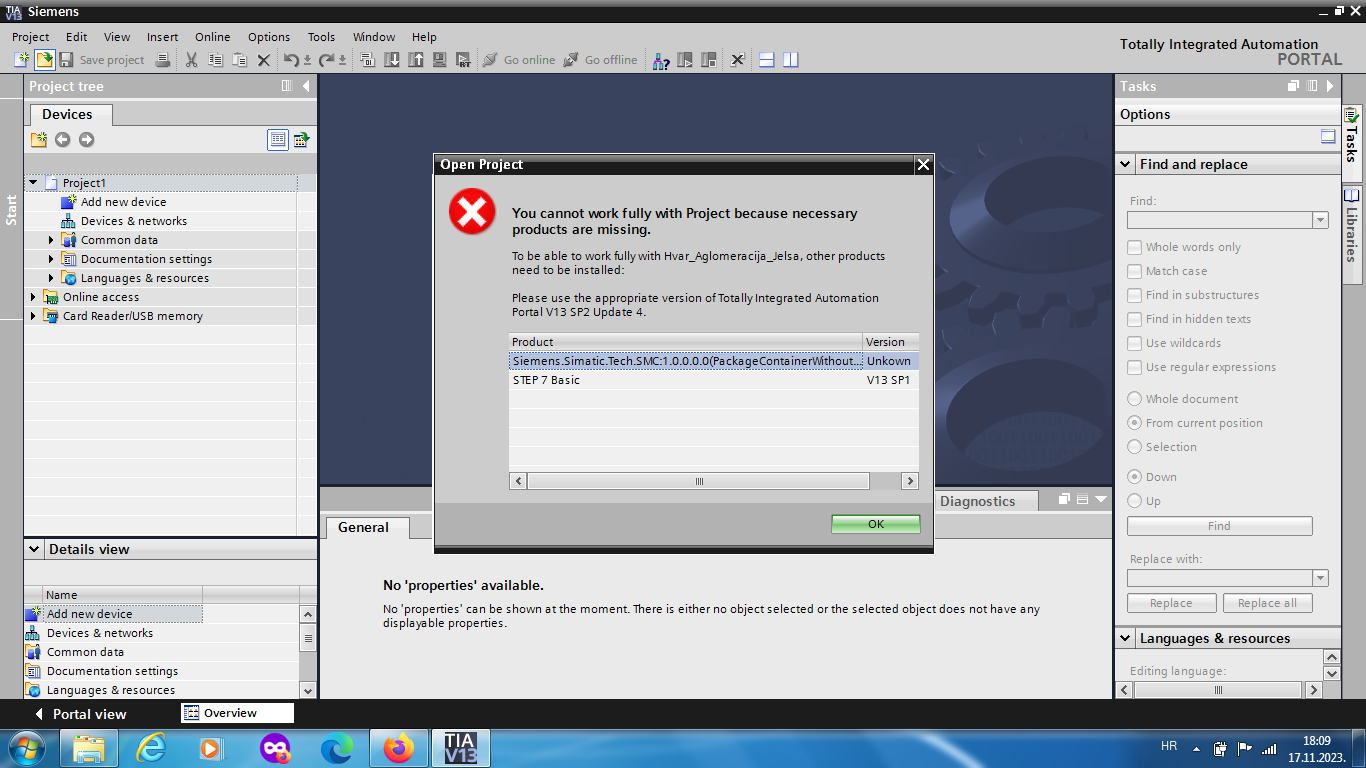Open Microsoft Edge from the taskbar
Screen dimensions: 1366x768
[x=337, y=748]
